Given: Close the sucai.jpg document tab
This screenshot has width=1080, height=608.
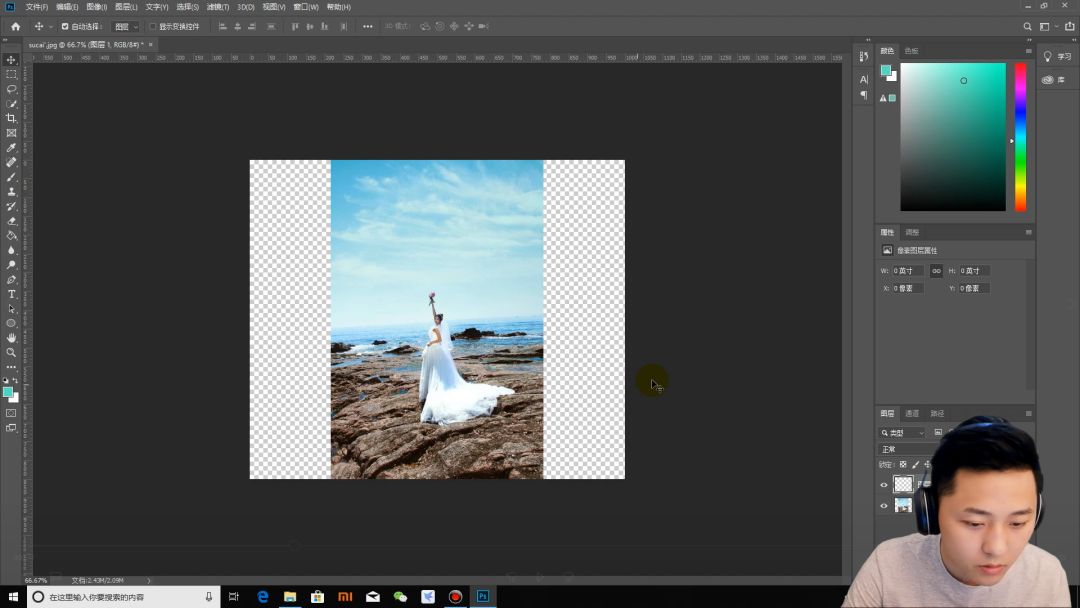Looking at the screenshot, I should click(151, 44).
